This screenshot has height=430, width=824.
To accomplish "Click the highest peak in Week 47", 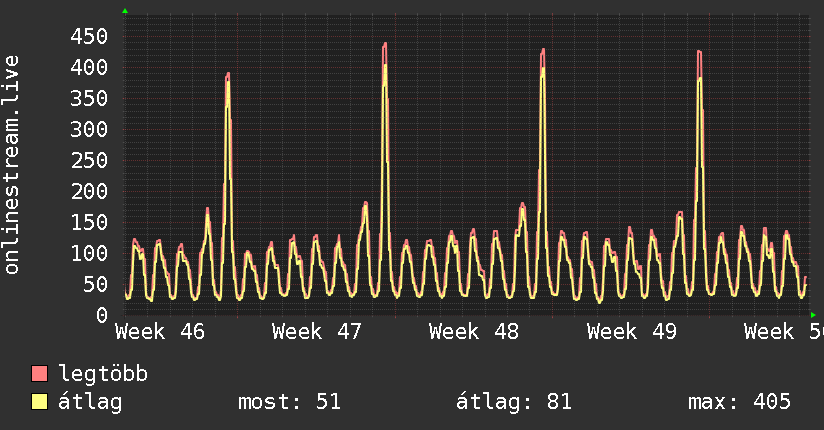I will [385, 44].
